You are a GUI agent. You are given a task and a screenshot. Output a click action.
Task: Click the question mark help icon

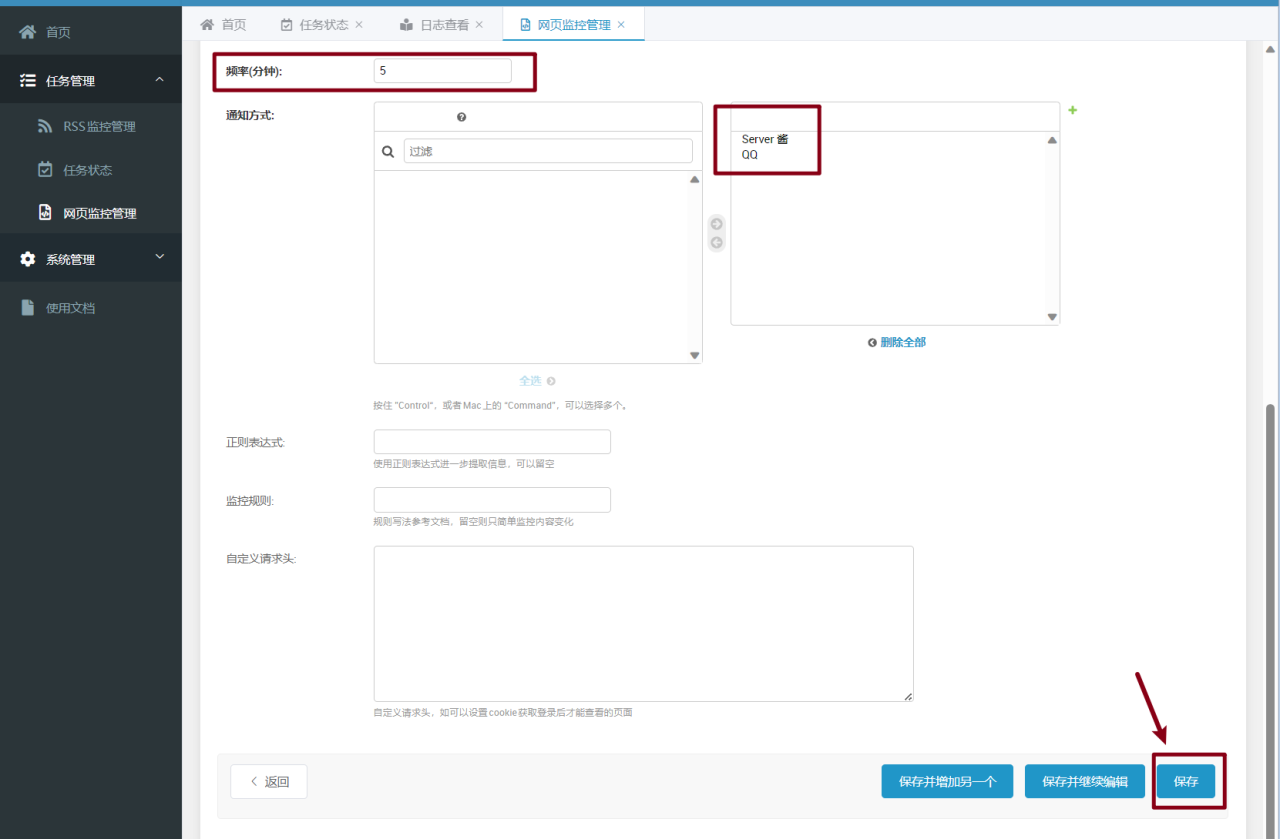point(461,117)
